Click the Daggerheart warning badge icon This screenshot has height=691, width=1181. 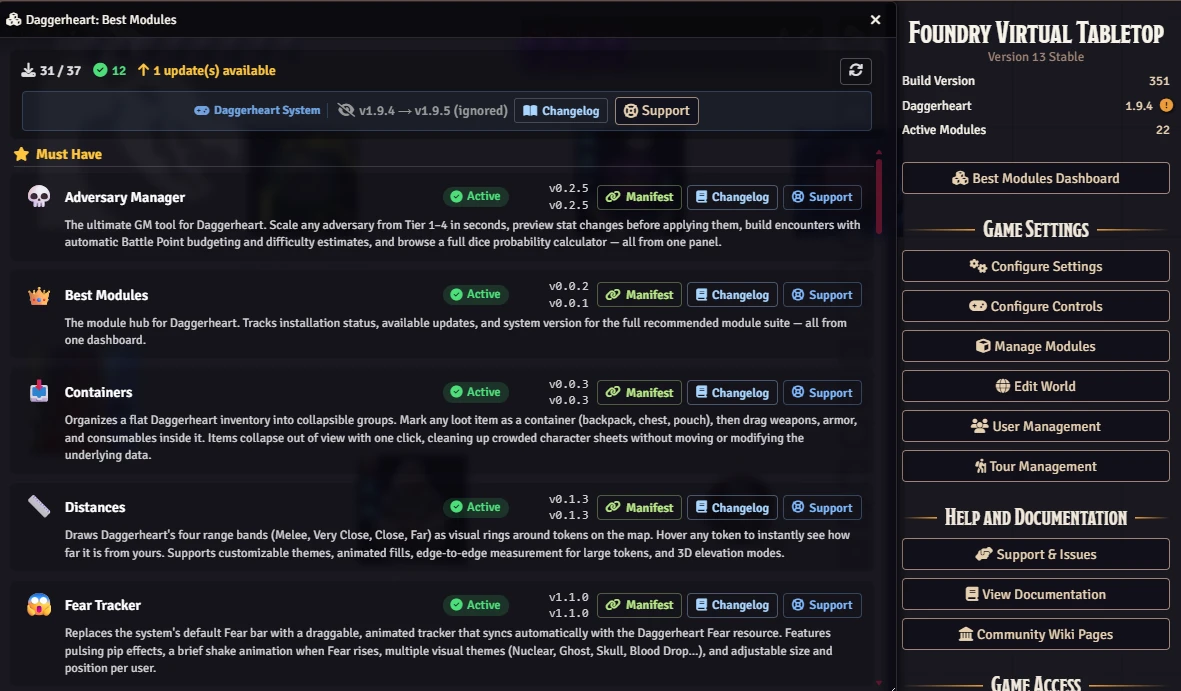[1166, 105]
